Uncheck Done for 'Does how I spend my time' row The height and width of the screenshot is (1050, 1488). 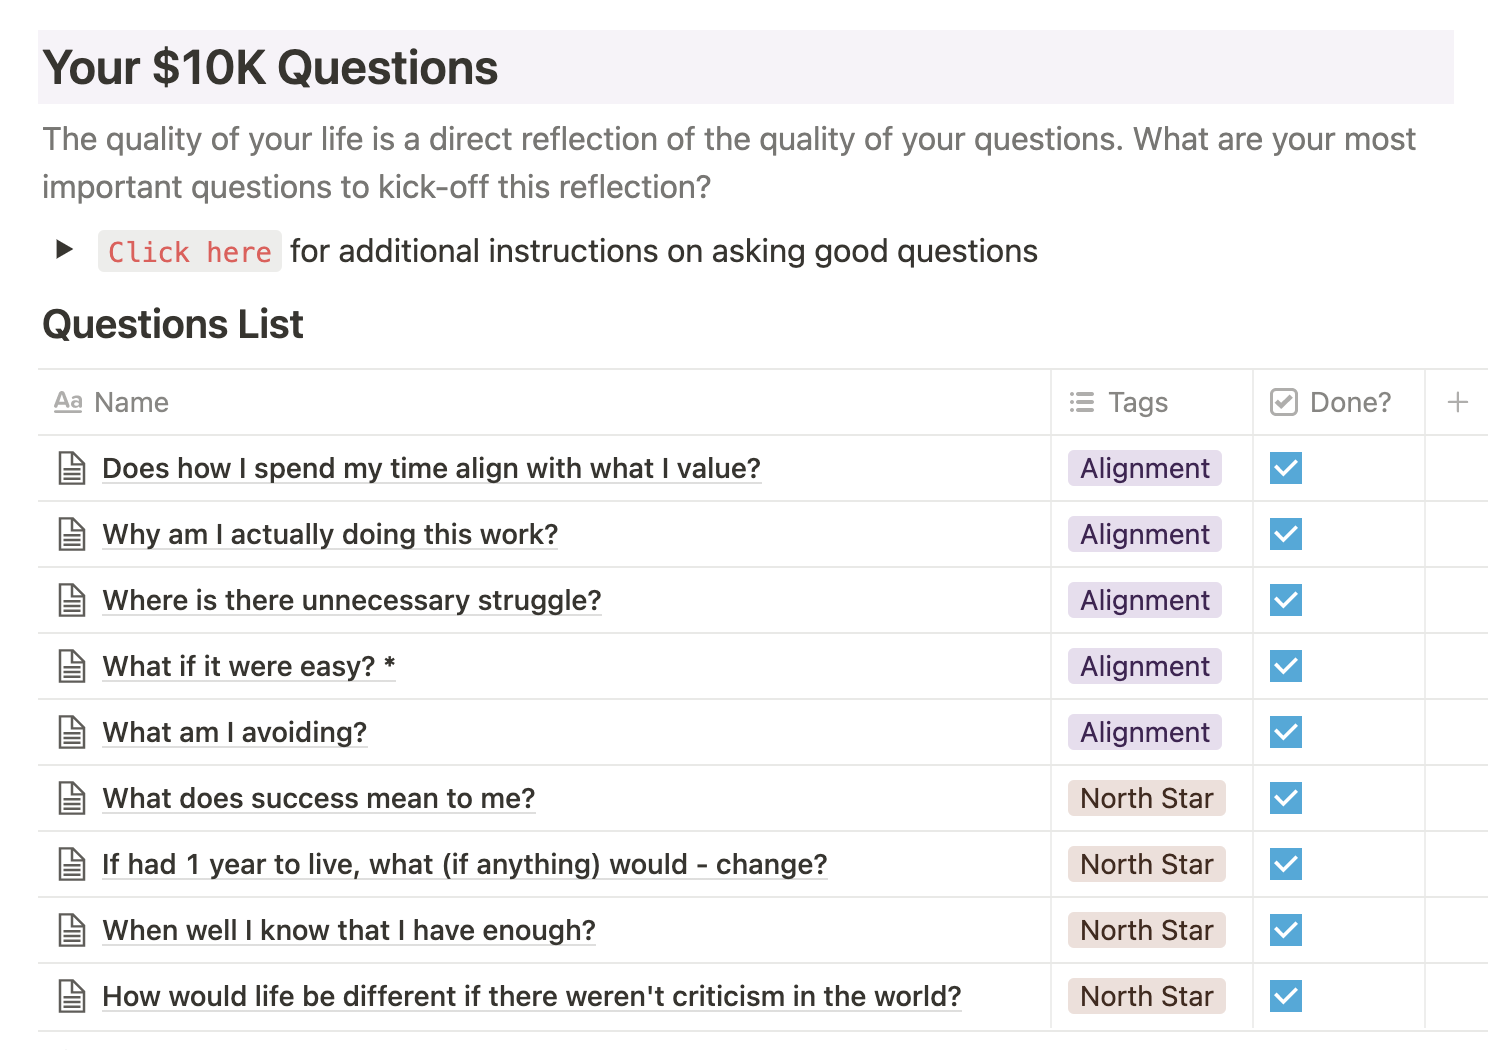1285,468
